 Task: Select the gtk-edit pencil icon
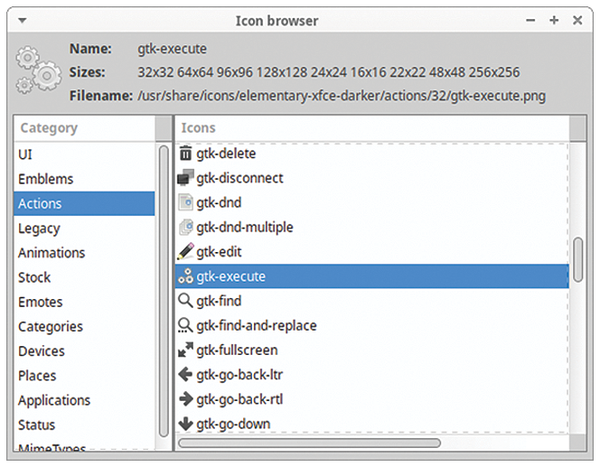(x=185, y=252)
